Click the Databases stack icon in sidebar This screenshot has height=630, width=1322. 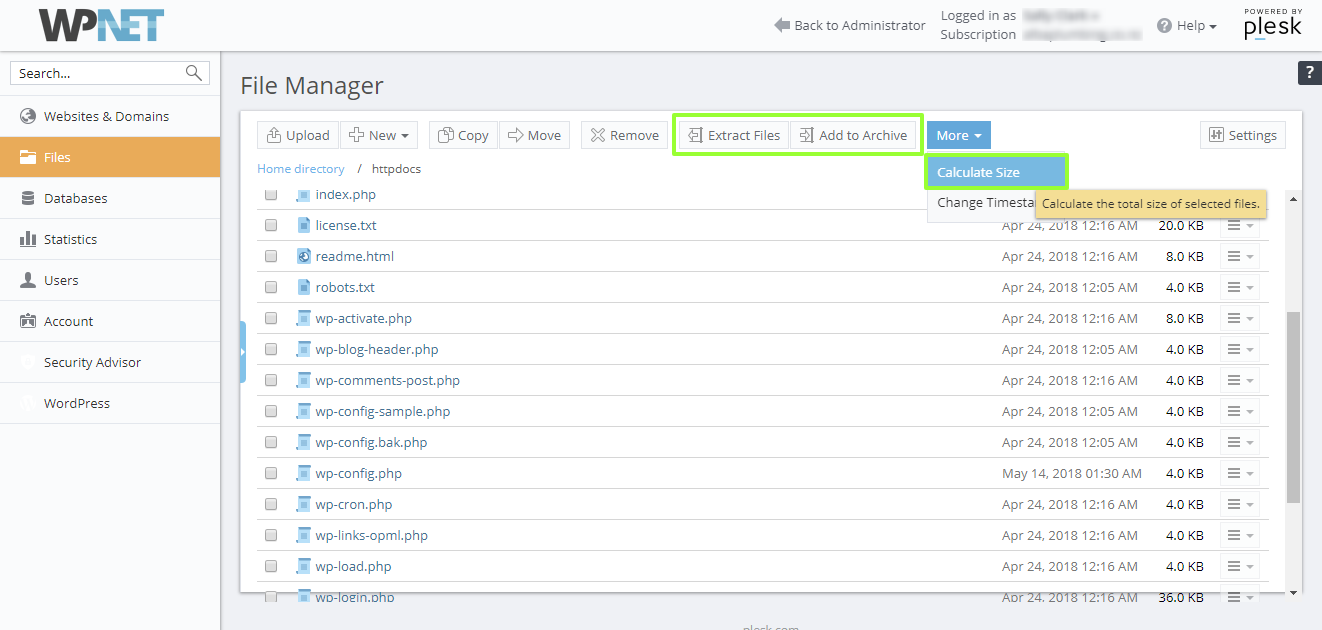pyautogui.click(x=28, y=198)
